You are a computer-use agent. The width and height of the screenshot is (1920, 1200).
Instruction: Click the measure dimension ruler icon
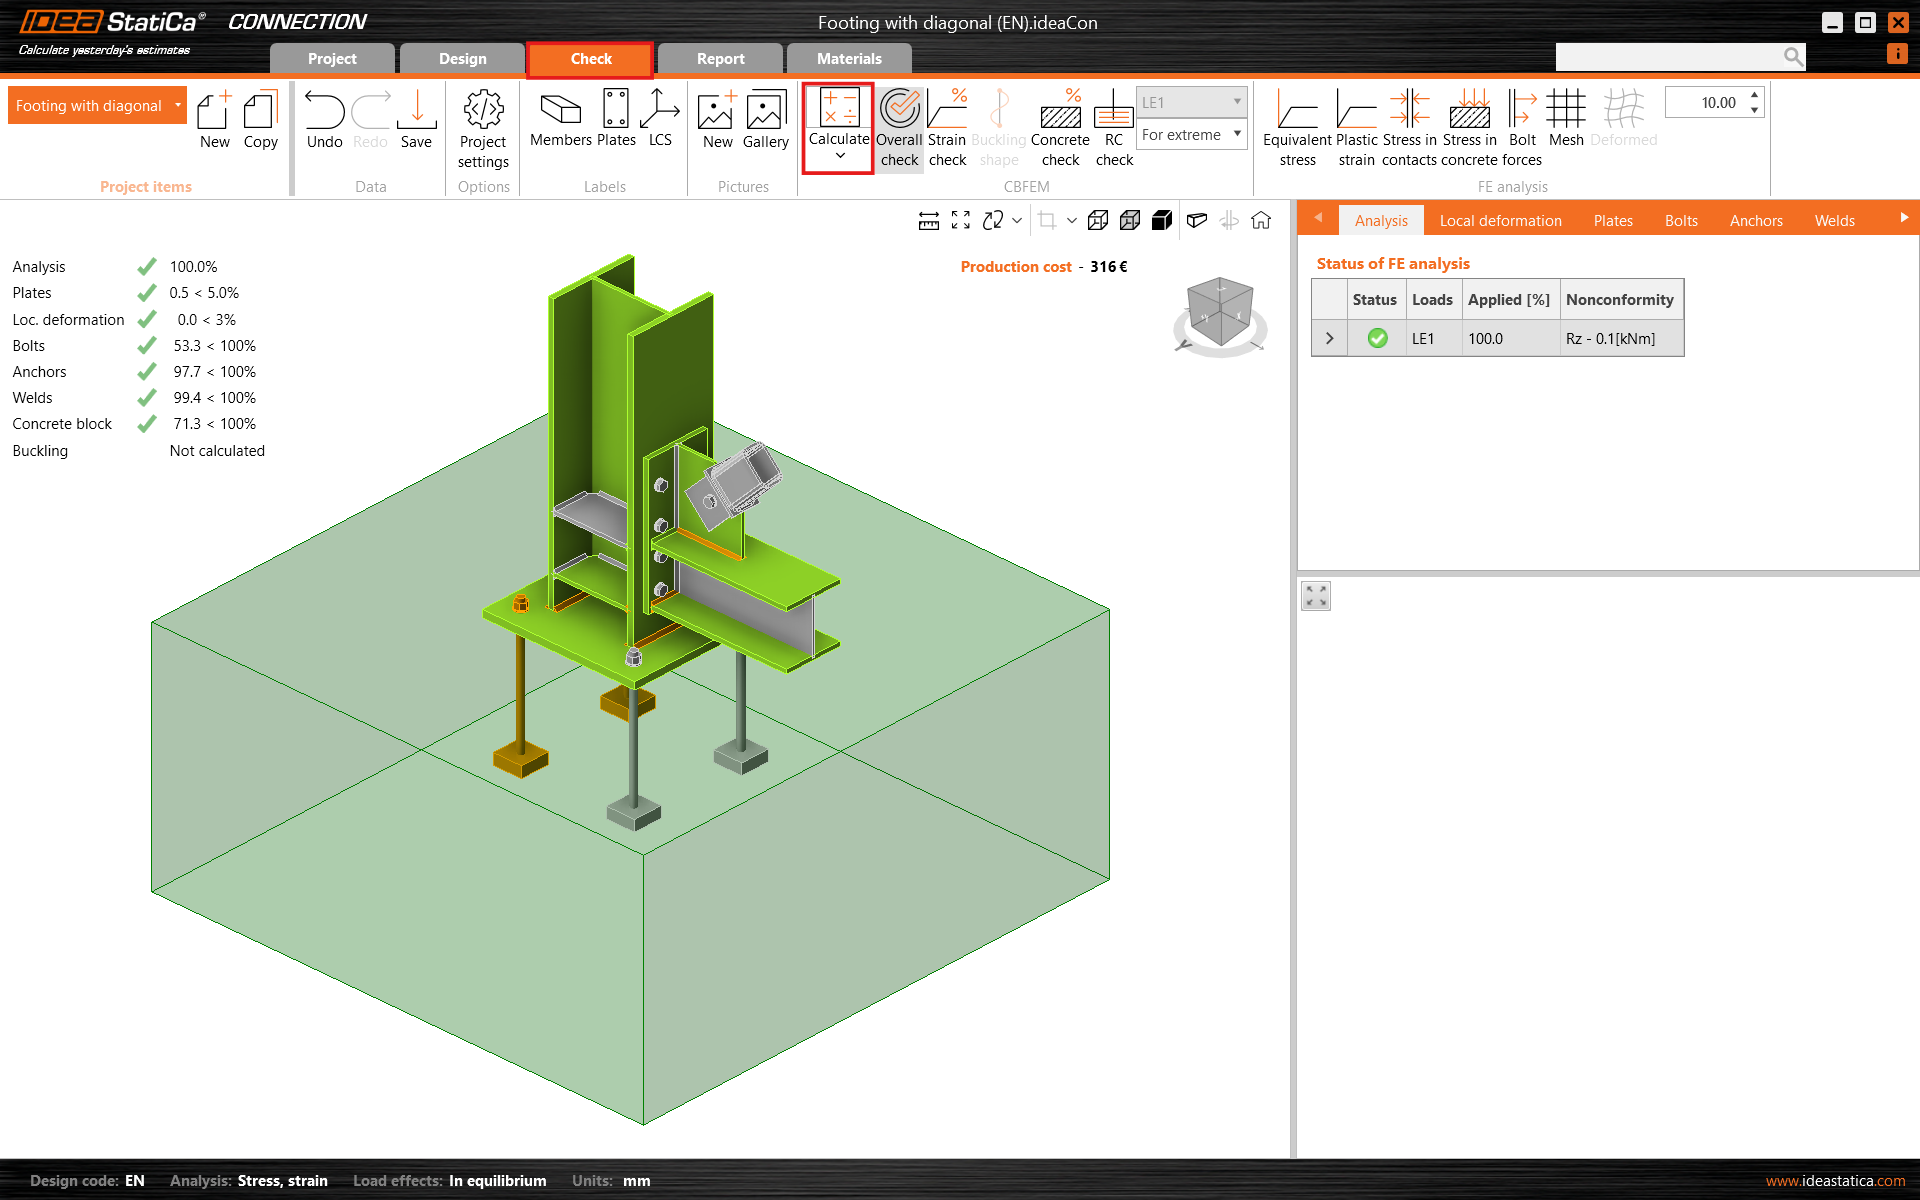929,220
